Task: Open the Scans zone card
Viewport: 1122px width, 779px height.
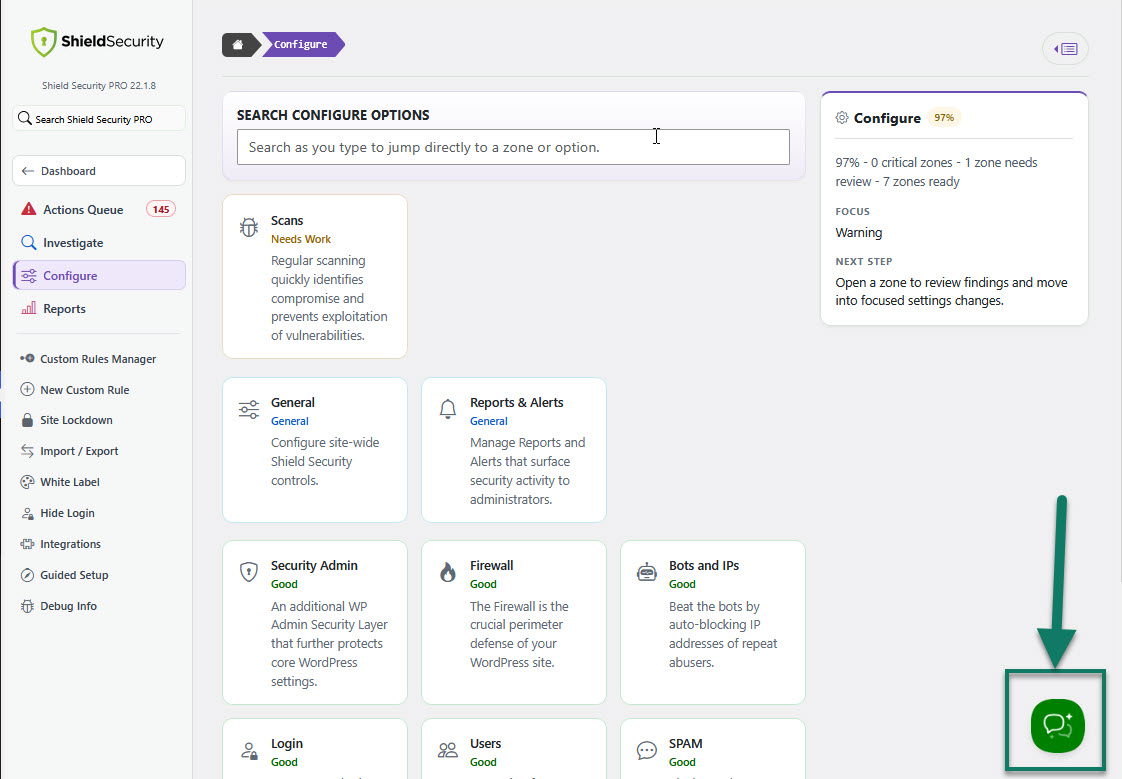Action: point(315,276)
